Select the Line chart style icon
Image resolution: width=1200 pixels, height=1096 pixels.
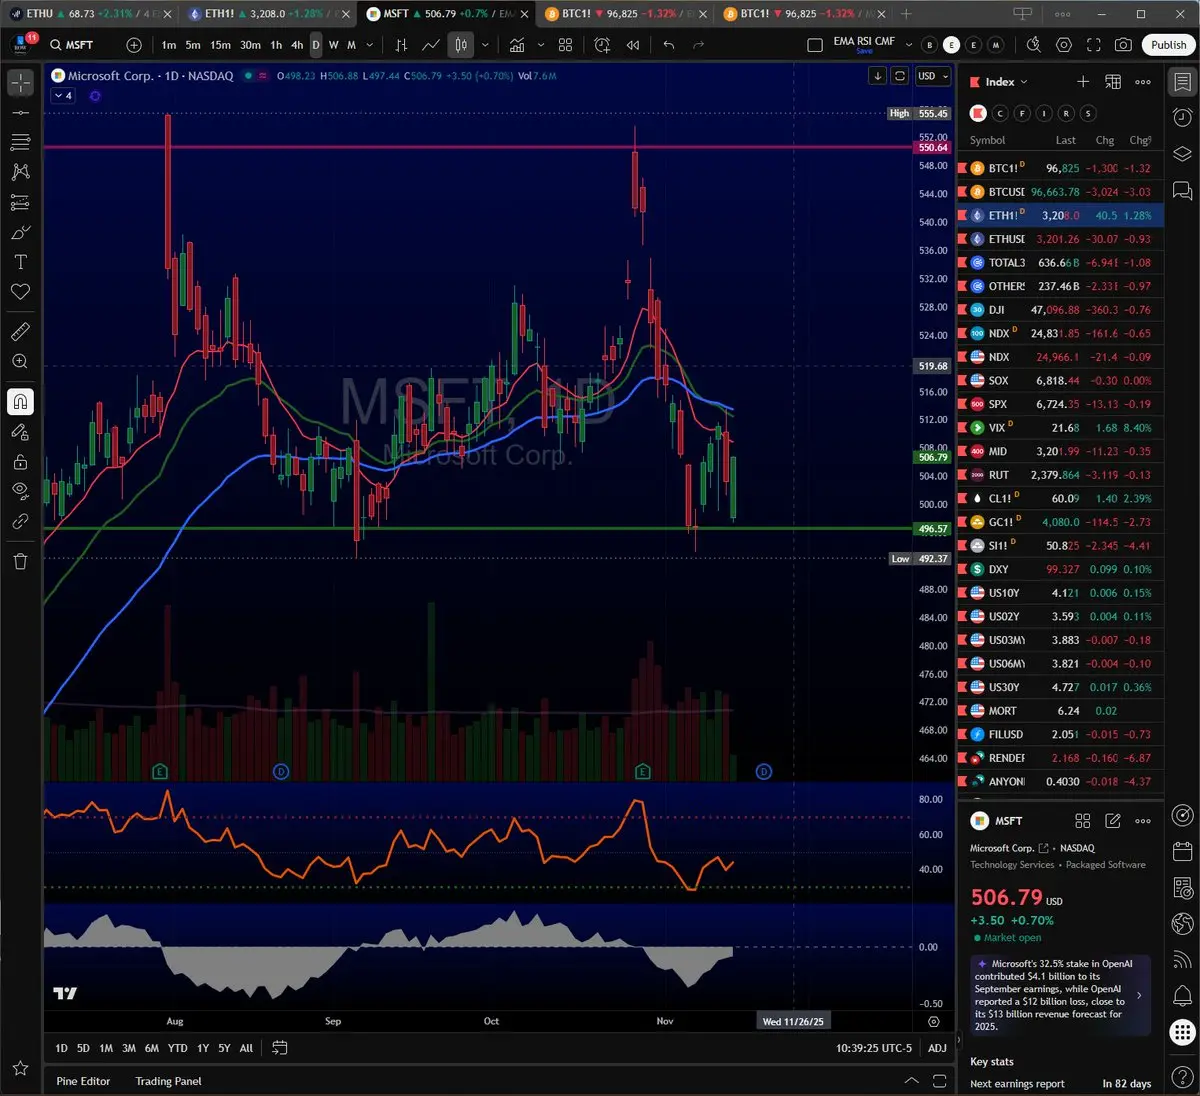pyautogui.click(x=431, y=45)
